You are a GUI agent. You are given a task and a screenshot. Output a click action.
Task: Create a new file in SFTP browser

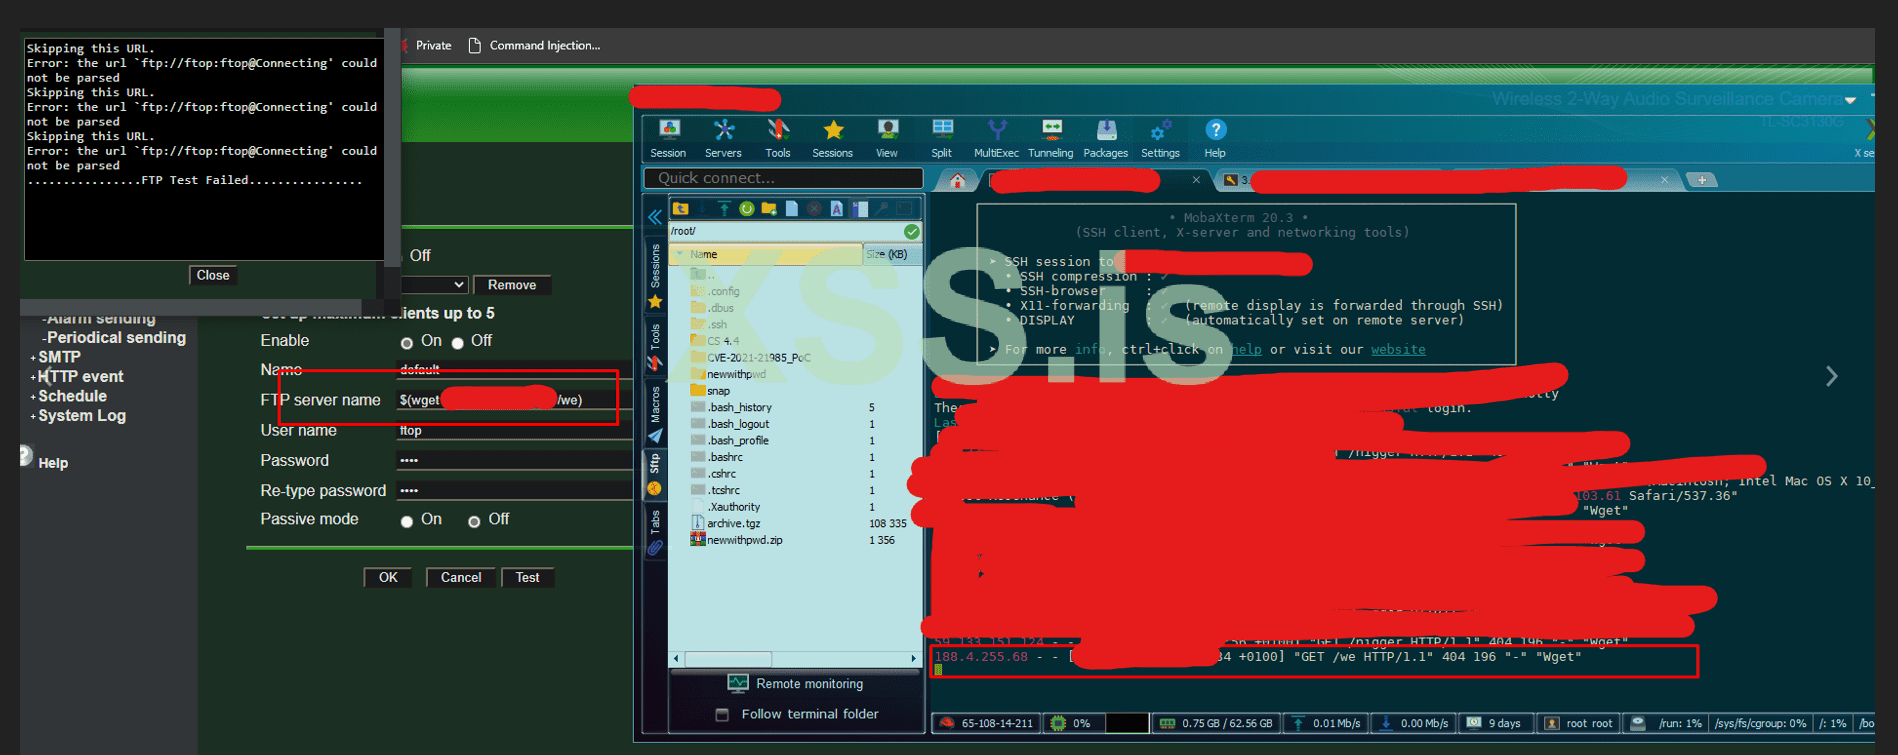pos(792,208)
